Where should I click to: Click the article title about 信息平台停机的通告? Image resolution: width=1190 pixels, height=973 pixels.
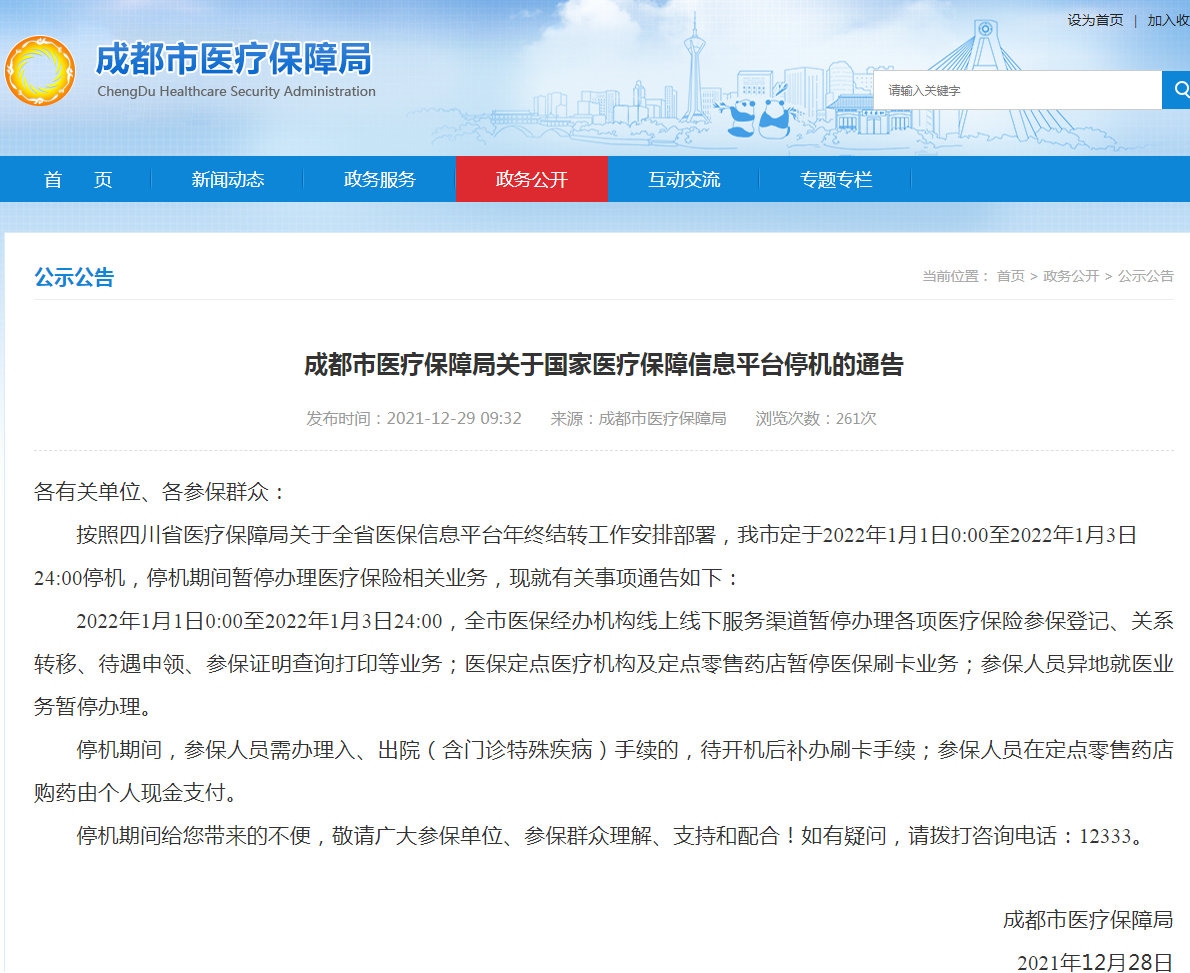point(603,364)
